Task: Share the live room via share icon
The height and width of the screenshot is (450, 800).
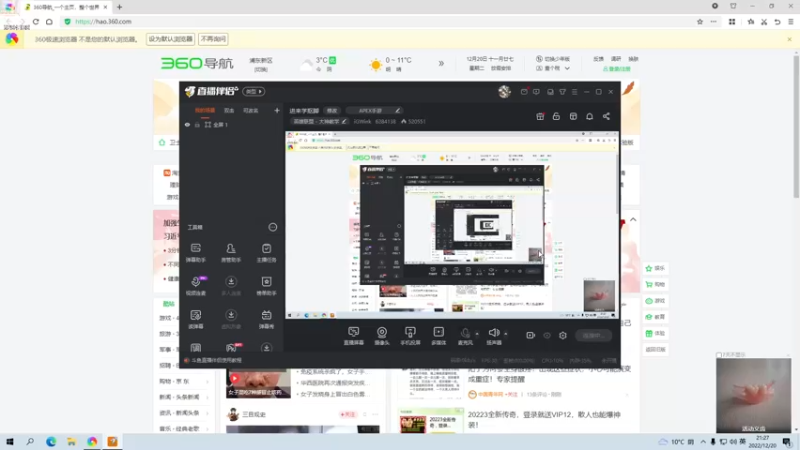Action: pos(606,116)
